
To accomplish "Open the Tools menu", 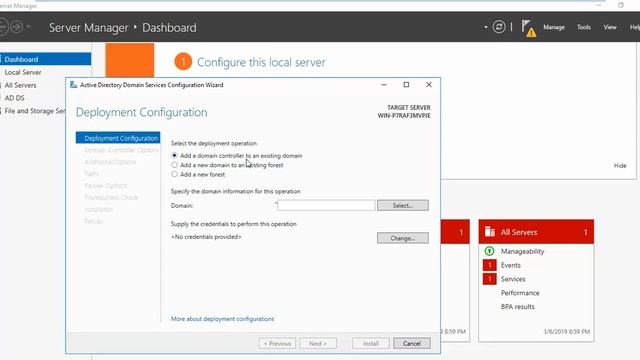I will [584, 27].
